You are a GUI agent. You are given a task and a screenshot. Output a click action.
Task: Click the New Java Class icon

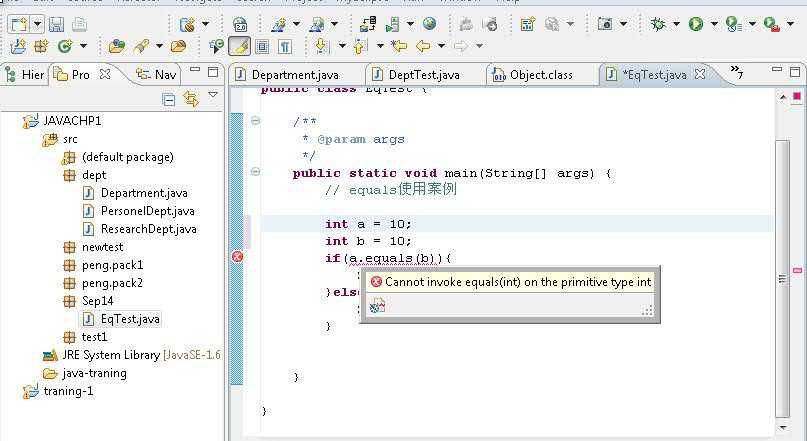pos(65,46)
